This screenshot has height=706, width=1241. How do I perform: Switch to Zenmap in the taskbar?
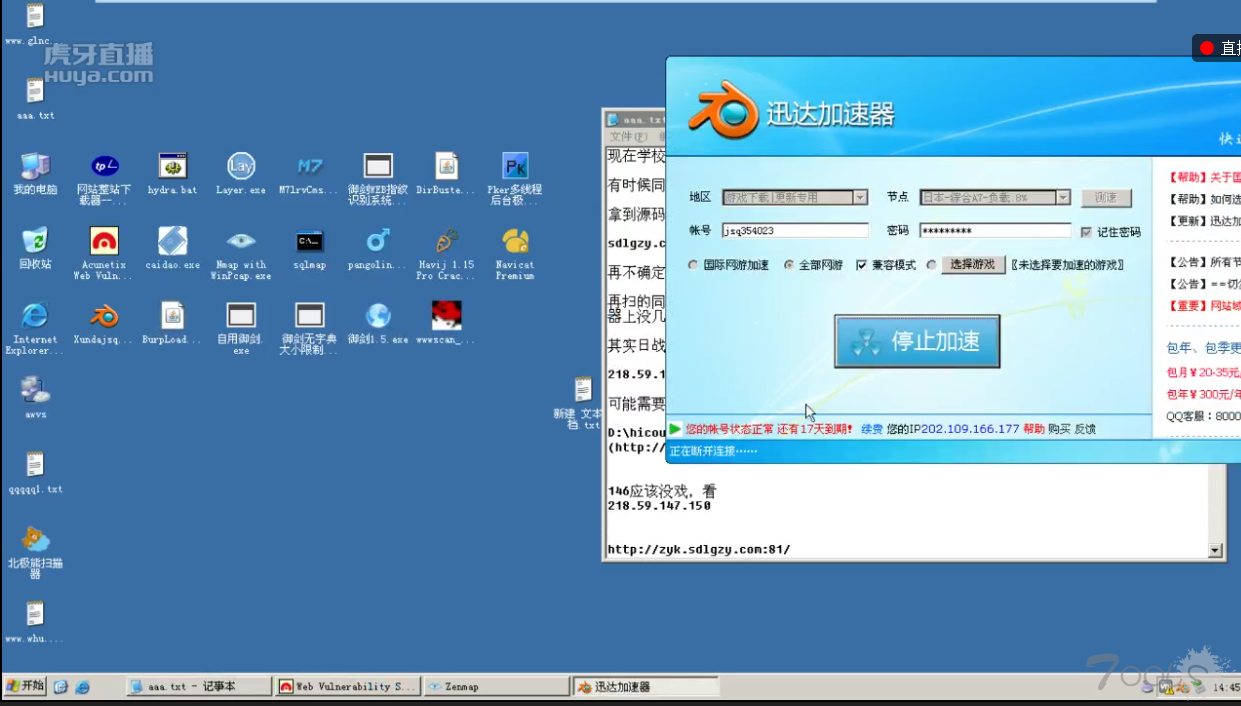pos(494,687)
